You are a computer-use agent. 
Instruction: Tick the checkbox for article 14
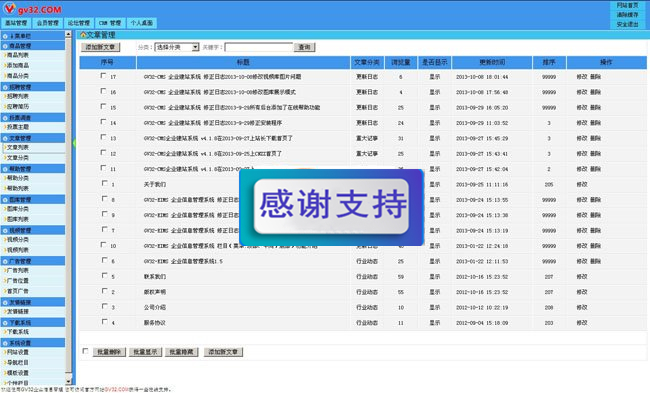pyautogui.click(x=103, y=122)
